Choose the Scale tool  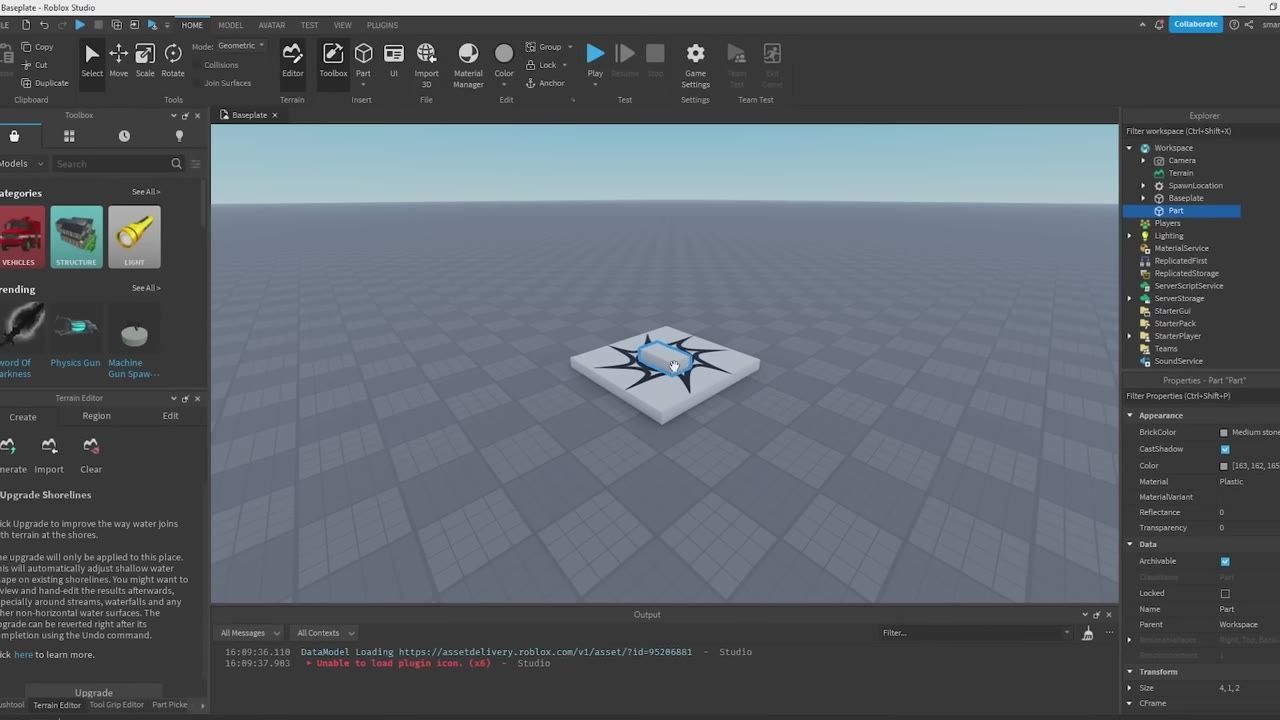pos(145,60)
